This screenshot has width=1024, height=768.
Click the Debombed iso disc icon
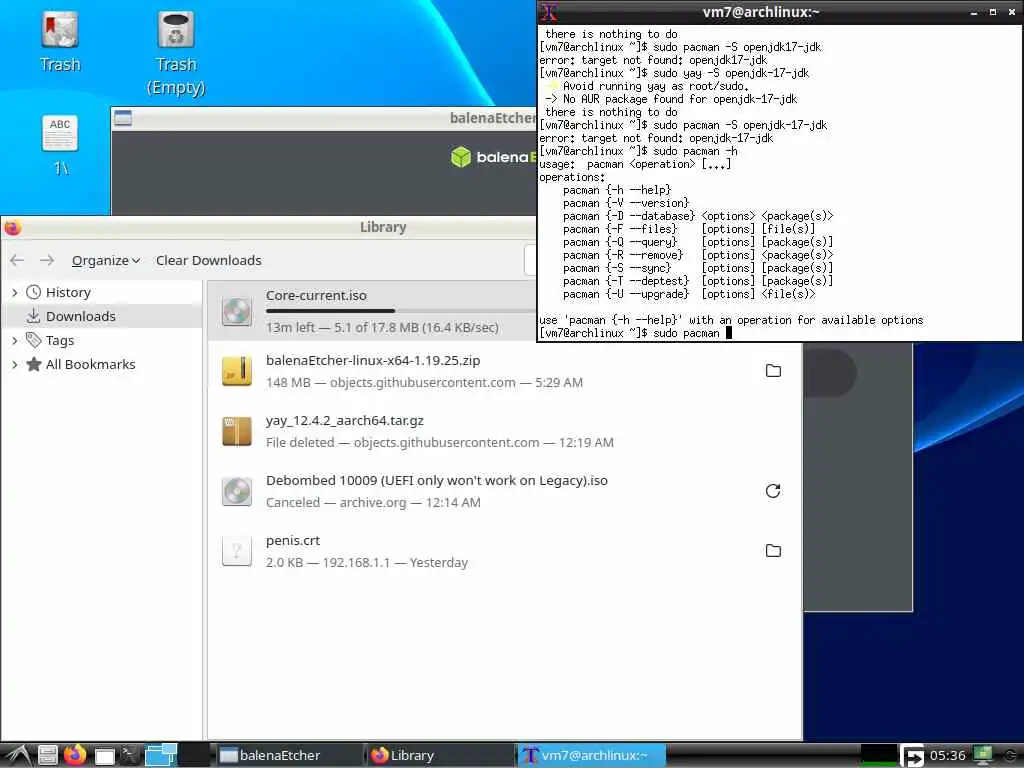236,491
